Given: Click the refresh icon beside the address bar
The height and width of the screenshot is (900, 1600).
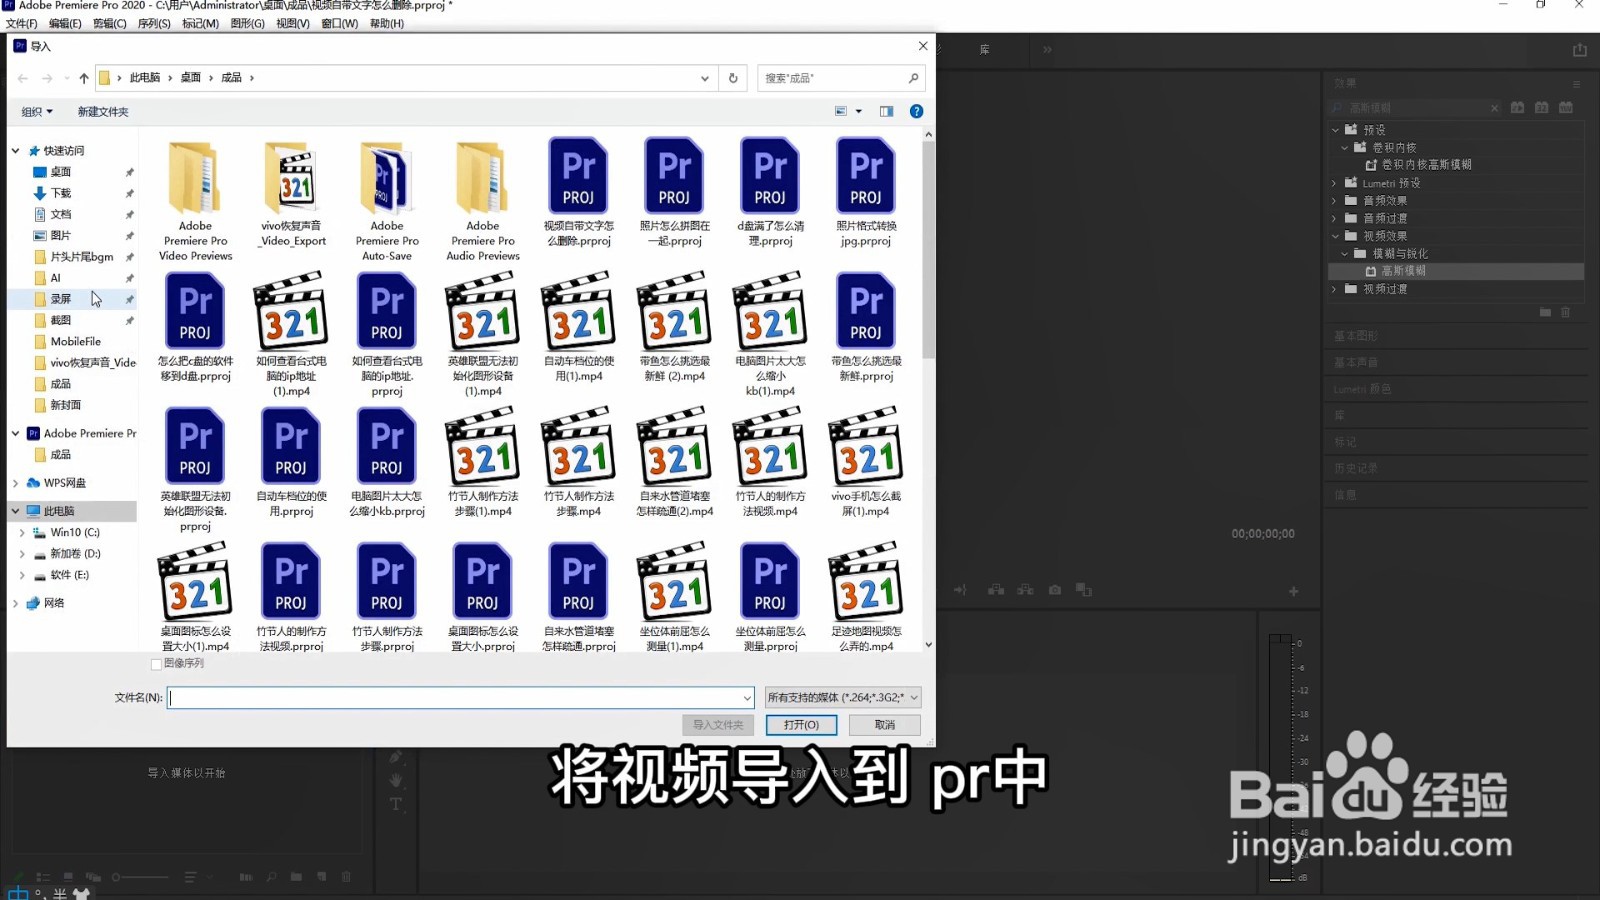Looking at the screenshot, I should (733, 78).
